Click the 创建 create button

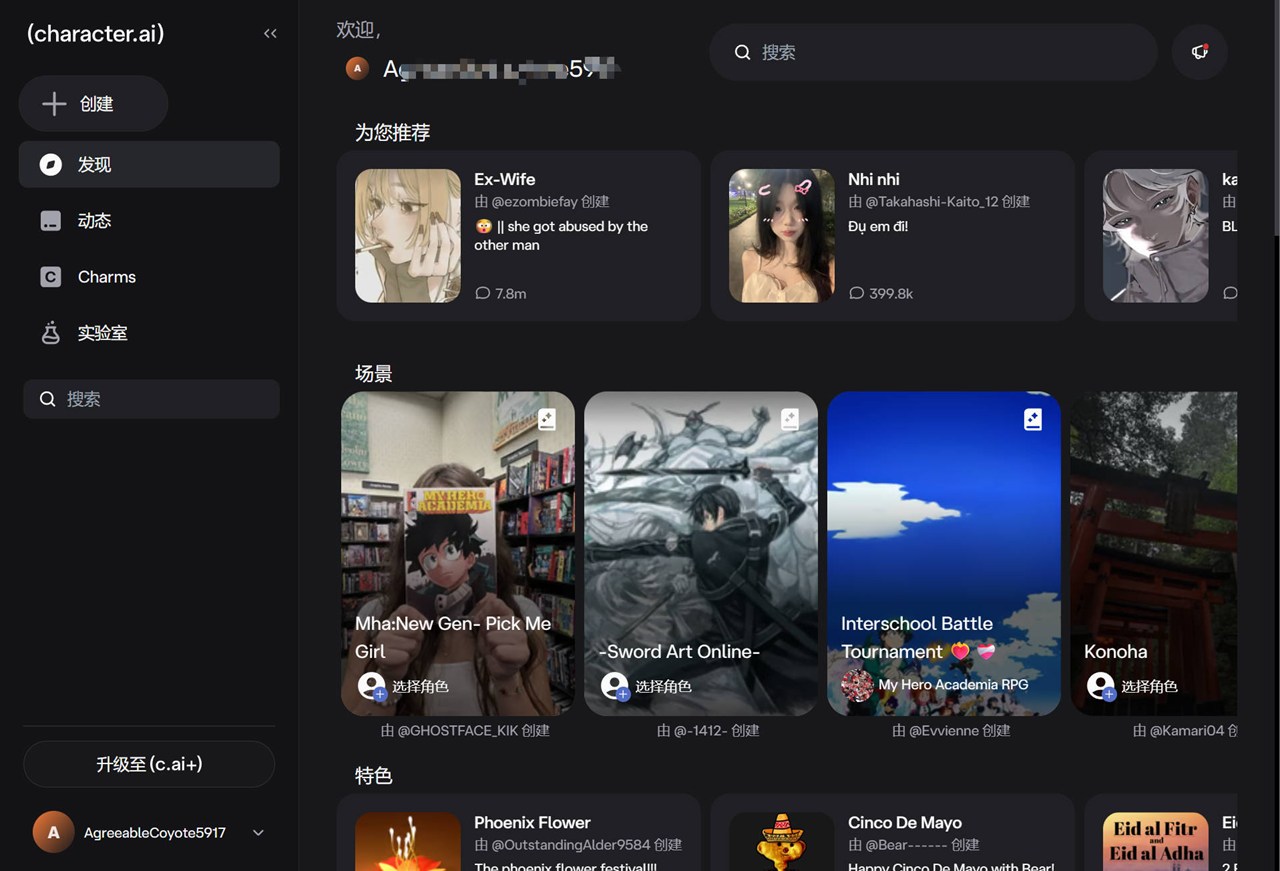coord(93,104)
